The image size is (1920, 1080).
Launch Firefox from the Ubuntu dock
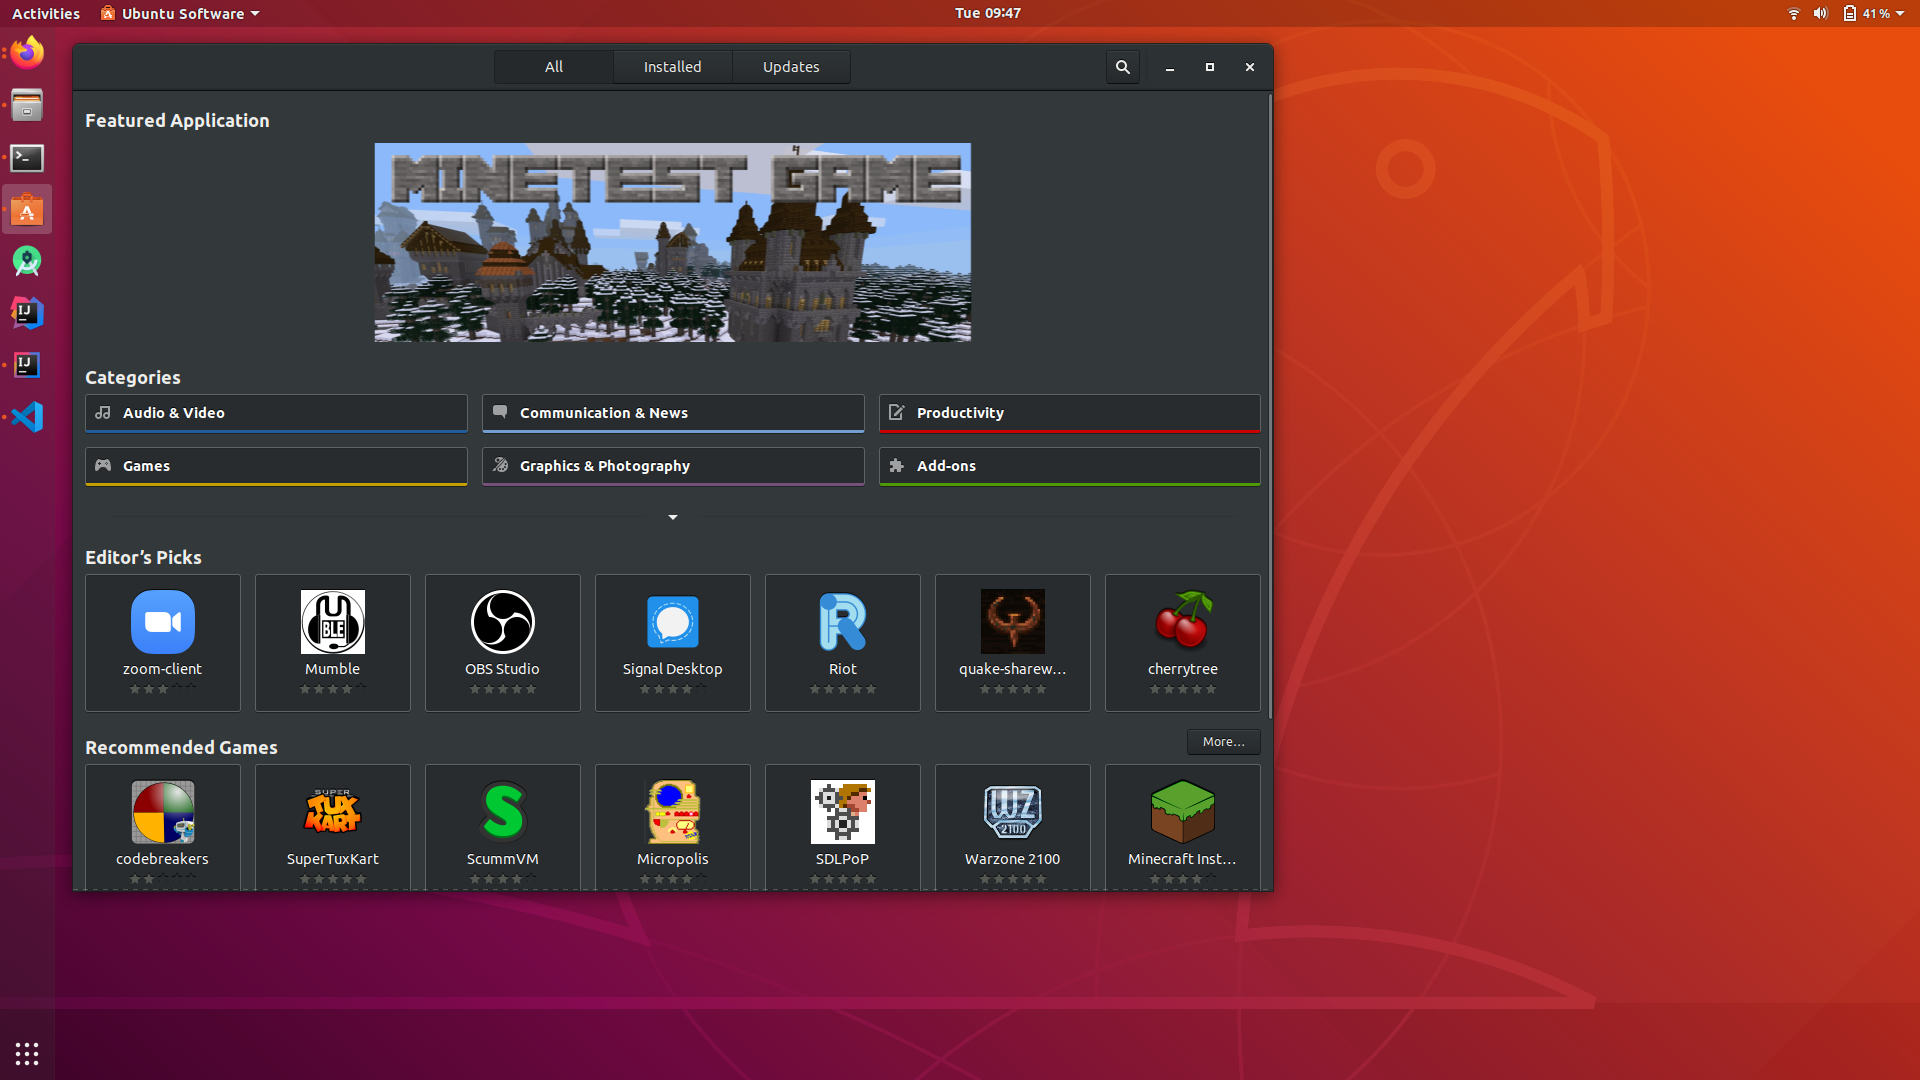(x=27, y=53)
